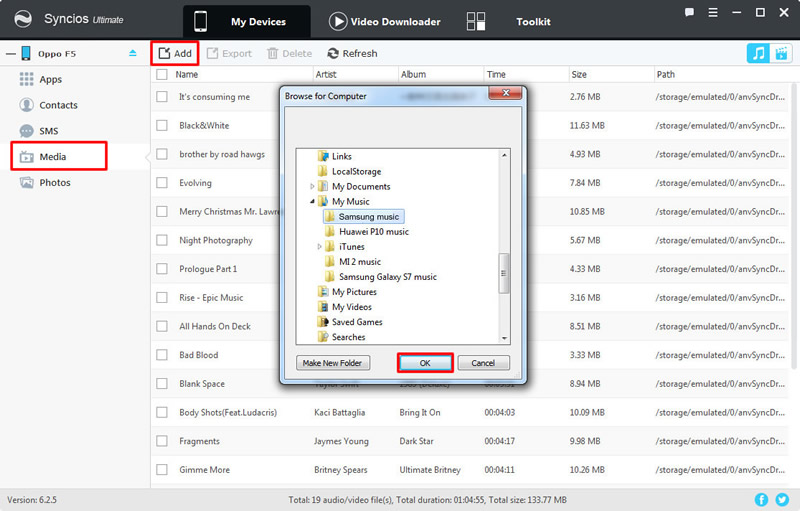Open Photos in the sidebar
Viewport: 800px width, 511px height.
click(45, 183)
